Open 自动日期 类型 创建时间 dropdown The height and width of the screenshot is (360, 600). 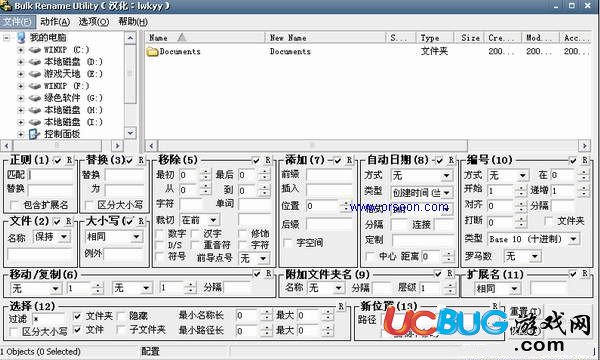pyautogui.click(x=446, y=192)
